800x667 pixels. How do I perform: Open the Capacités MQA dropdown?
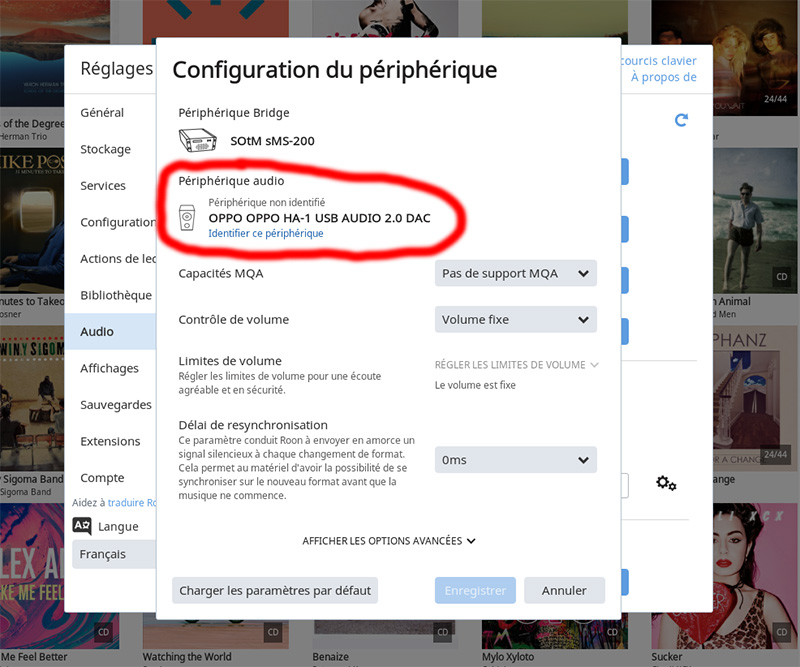click(x=515, y=274)
